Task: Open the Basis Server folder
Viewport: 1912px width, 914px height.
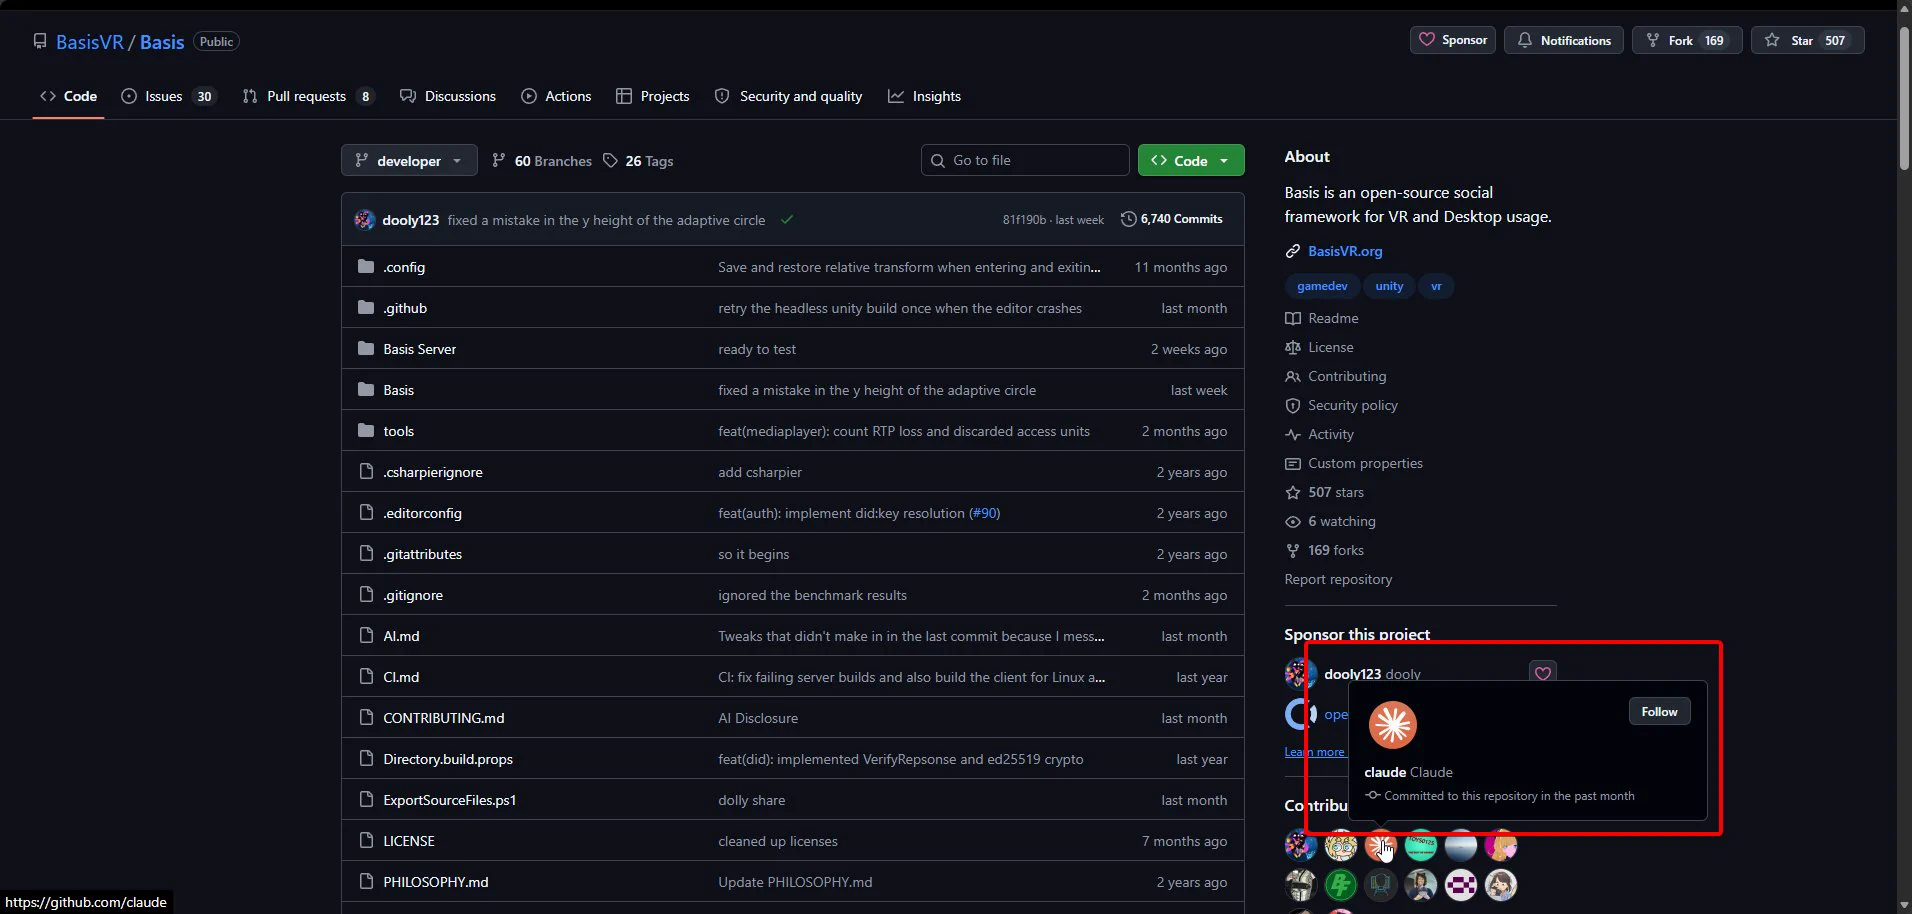Action: point(420,349)
